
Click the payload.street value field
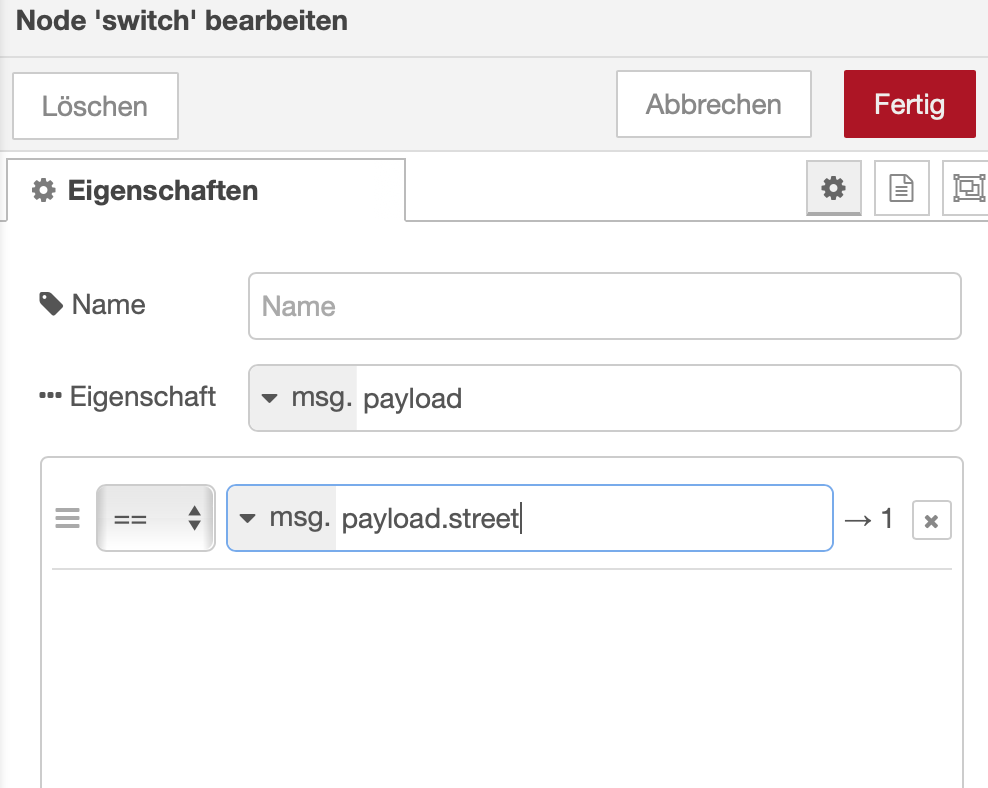click(x=584, y=518)
